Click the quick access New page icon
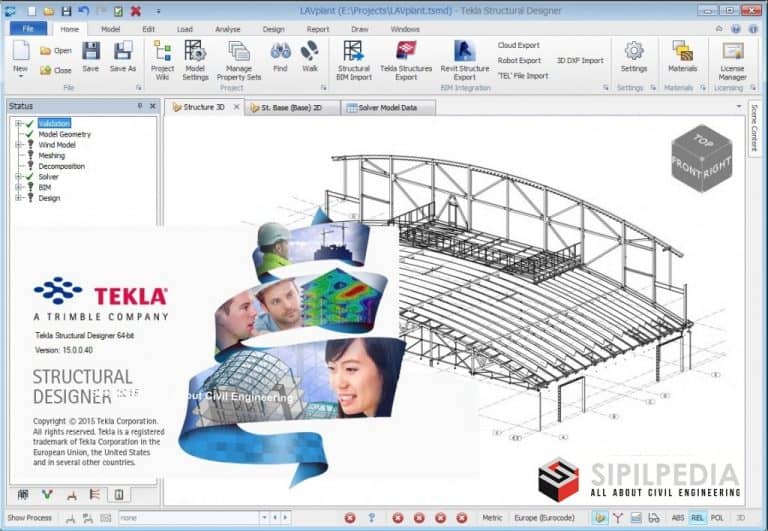The width and height of the screenshot is (768, 531). [32, 11]
